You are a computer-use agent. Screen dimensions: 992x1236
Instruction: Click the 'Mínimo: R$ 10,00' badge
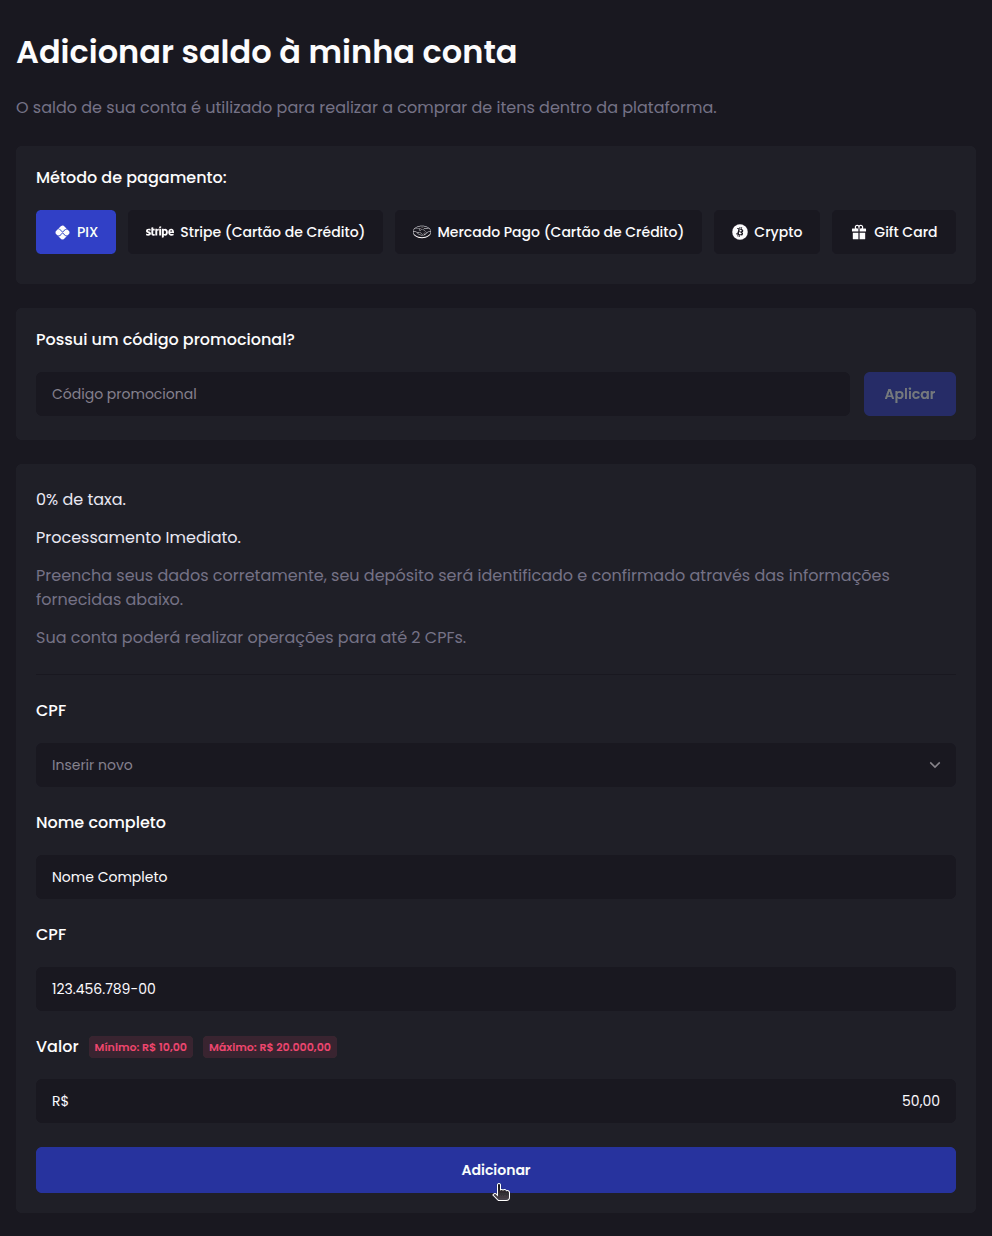point(140,1047)
